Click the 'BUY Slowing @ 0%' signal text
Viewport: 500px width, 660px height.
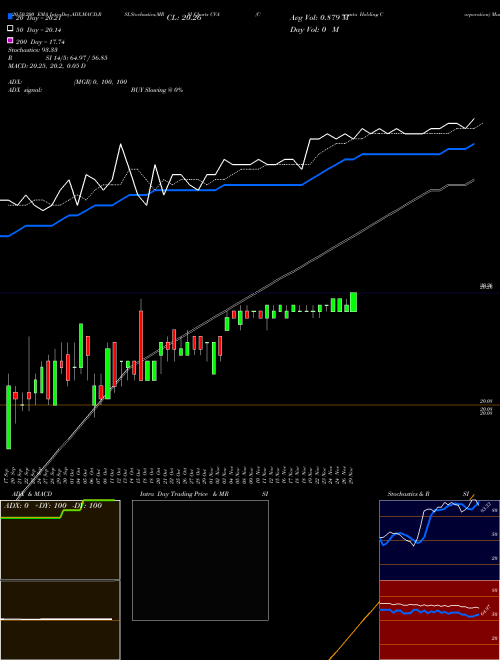coord(157,90)
